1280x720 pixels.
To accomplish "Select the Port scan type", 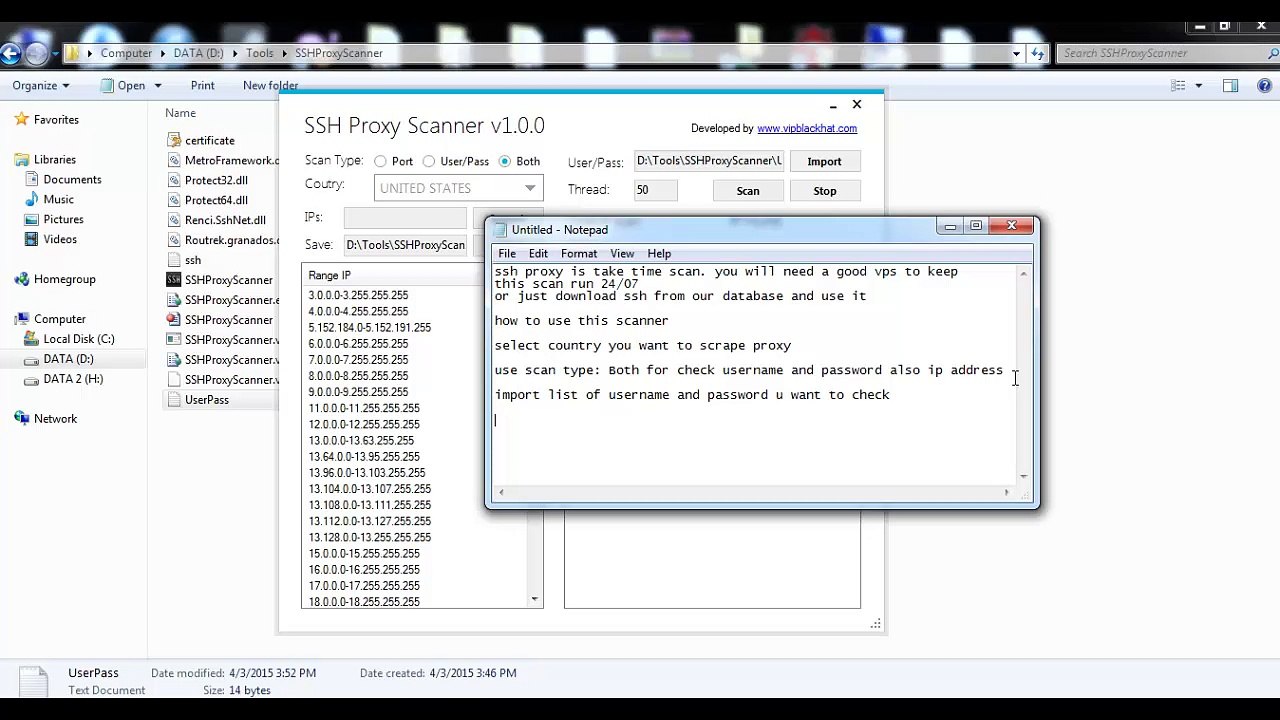I will click(380, 161).
